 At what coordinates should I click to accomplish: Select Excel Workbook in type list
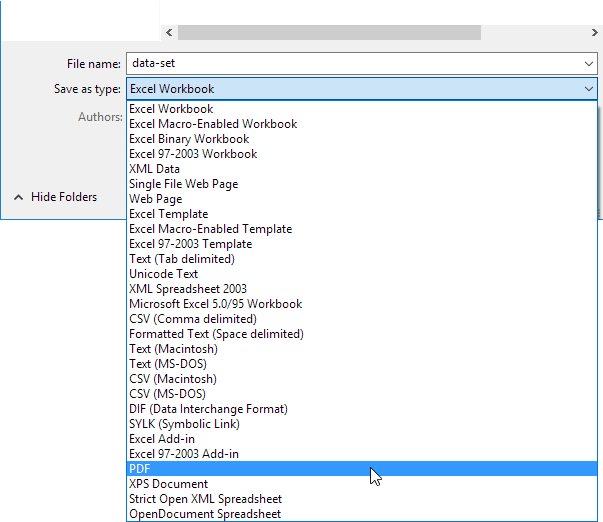tap(361, 109)
